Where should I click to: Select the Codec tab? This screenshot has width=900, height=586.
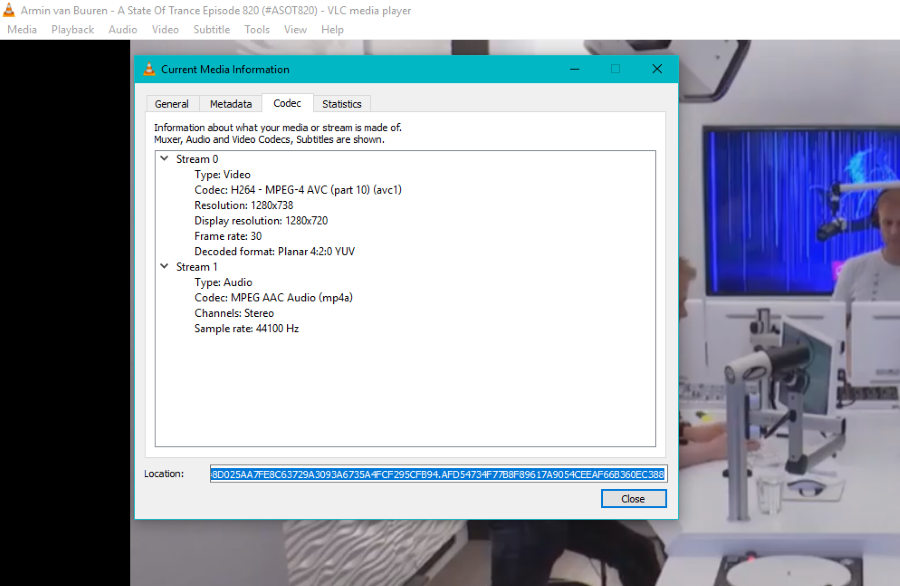[287, 103]
